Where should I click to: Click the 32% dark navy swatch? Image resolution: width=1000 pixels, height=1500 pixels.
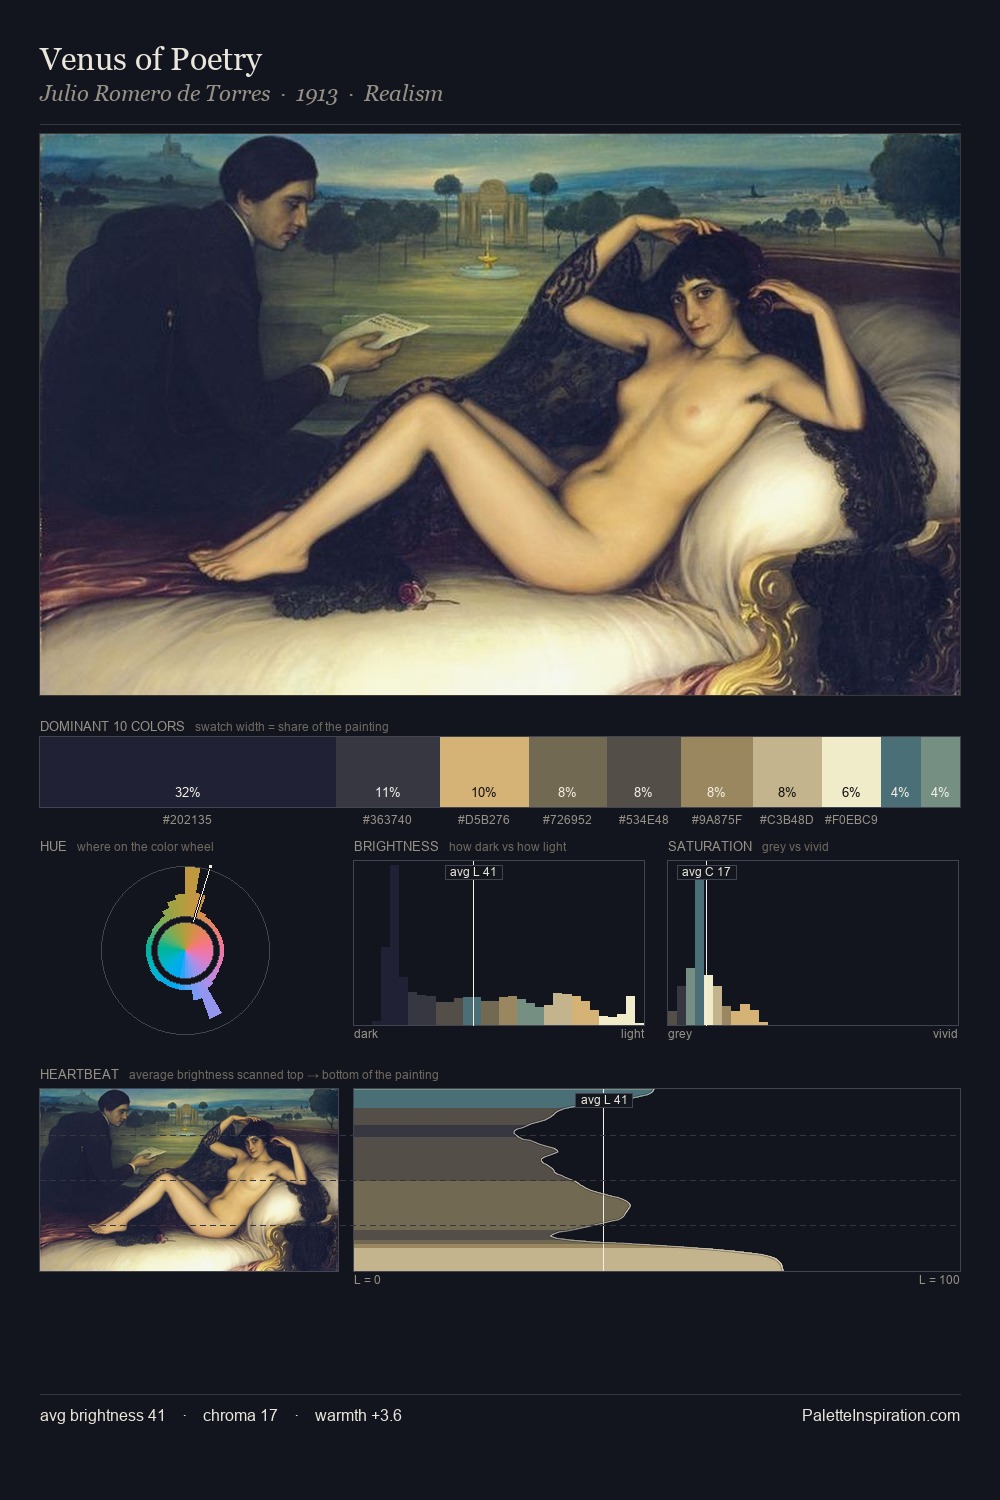click(188, 772)
